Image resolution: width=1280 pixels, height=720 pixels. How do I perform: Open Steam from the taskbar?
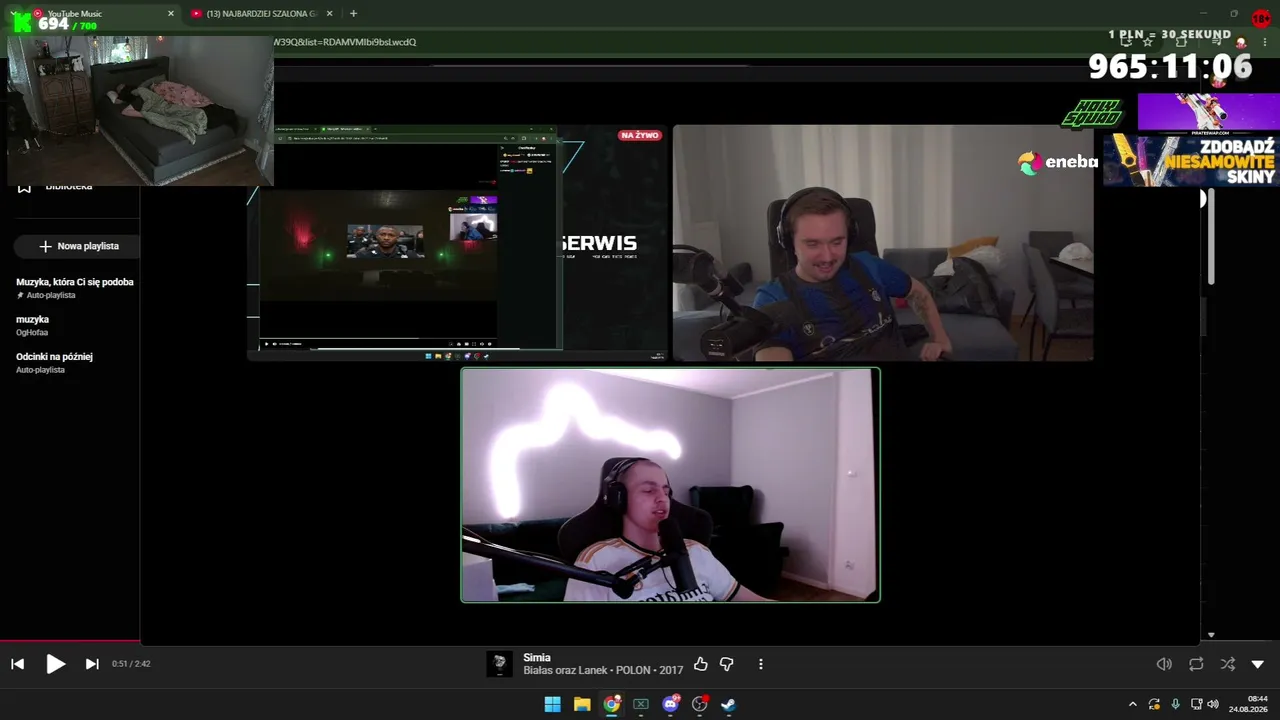coord(729,704)
